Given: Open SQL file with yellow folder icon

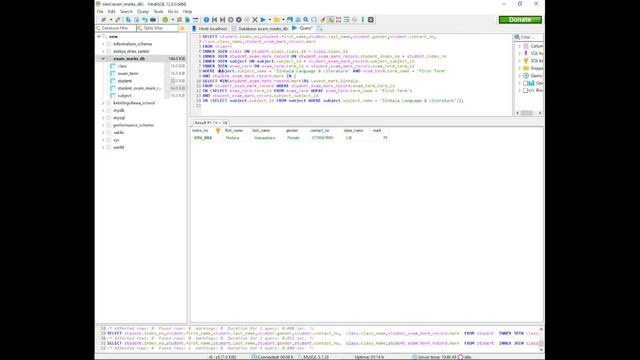Looking at the screenshot, I should 277,20.
